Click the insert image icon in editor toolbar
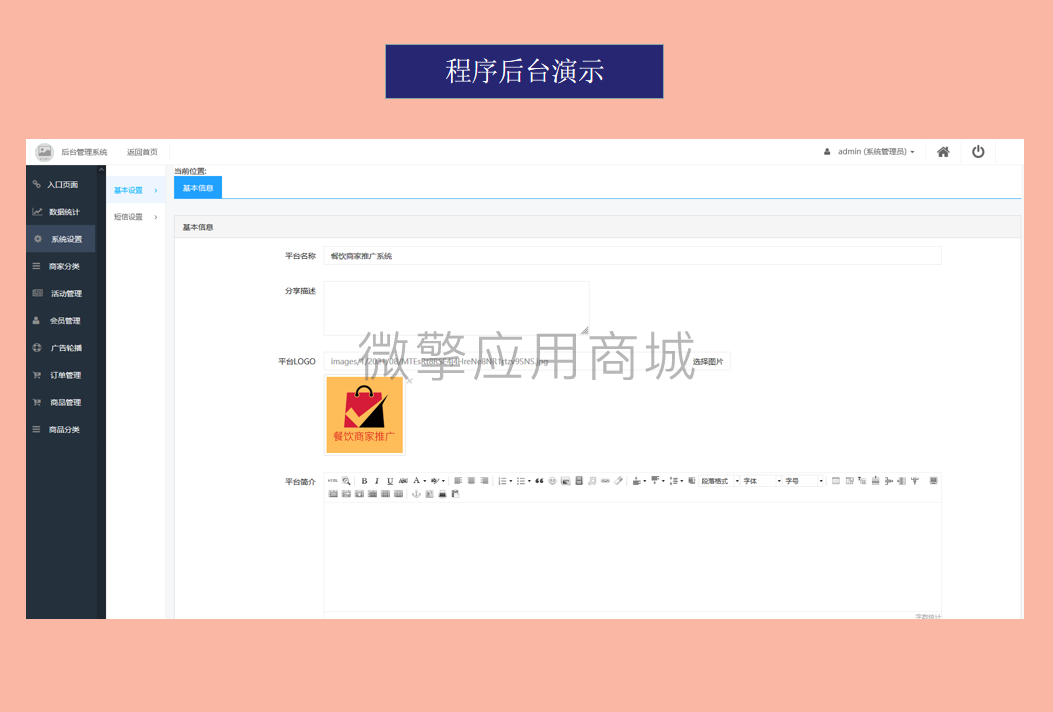This screenshot has height=712, width=1053. pos(566,481)
